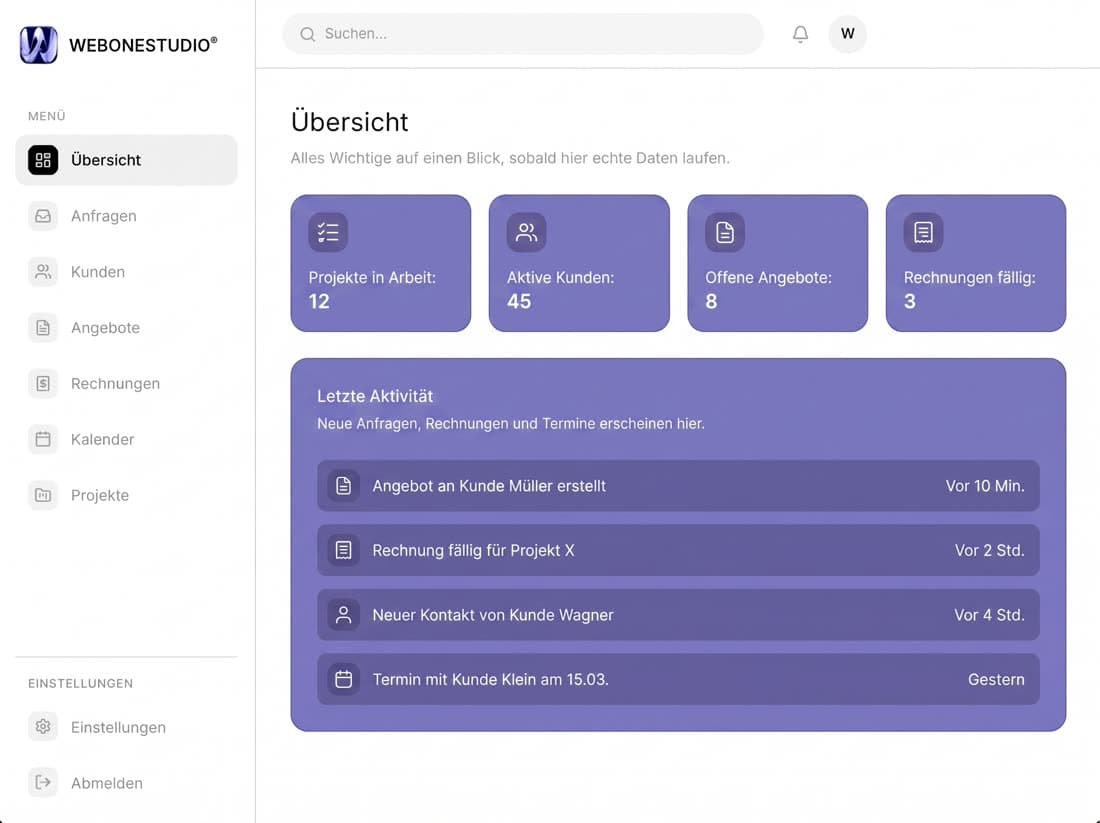Screen dimensions: 1100x823
Task: Log out via Abmelden label
Action: [107, 783]
